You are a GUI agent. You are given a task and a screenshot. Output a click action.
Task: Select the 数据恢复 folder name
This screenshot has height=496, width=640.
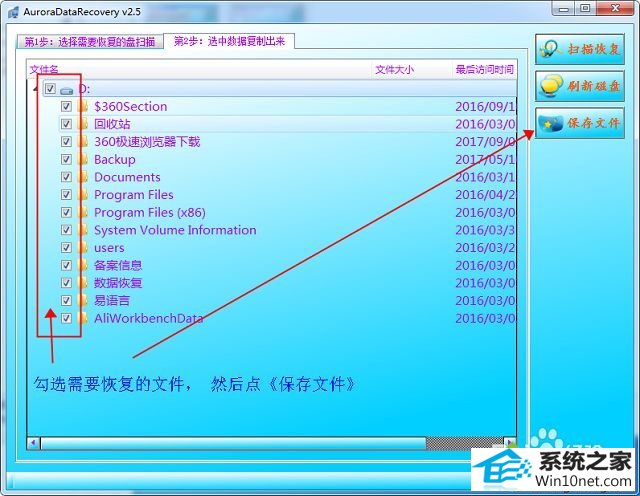pyautogui.click(x=118, y=283)
